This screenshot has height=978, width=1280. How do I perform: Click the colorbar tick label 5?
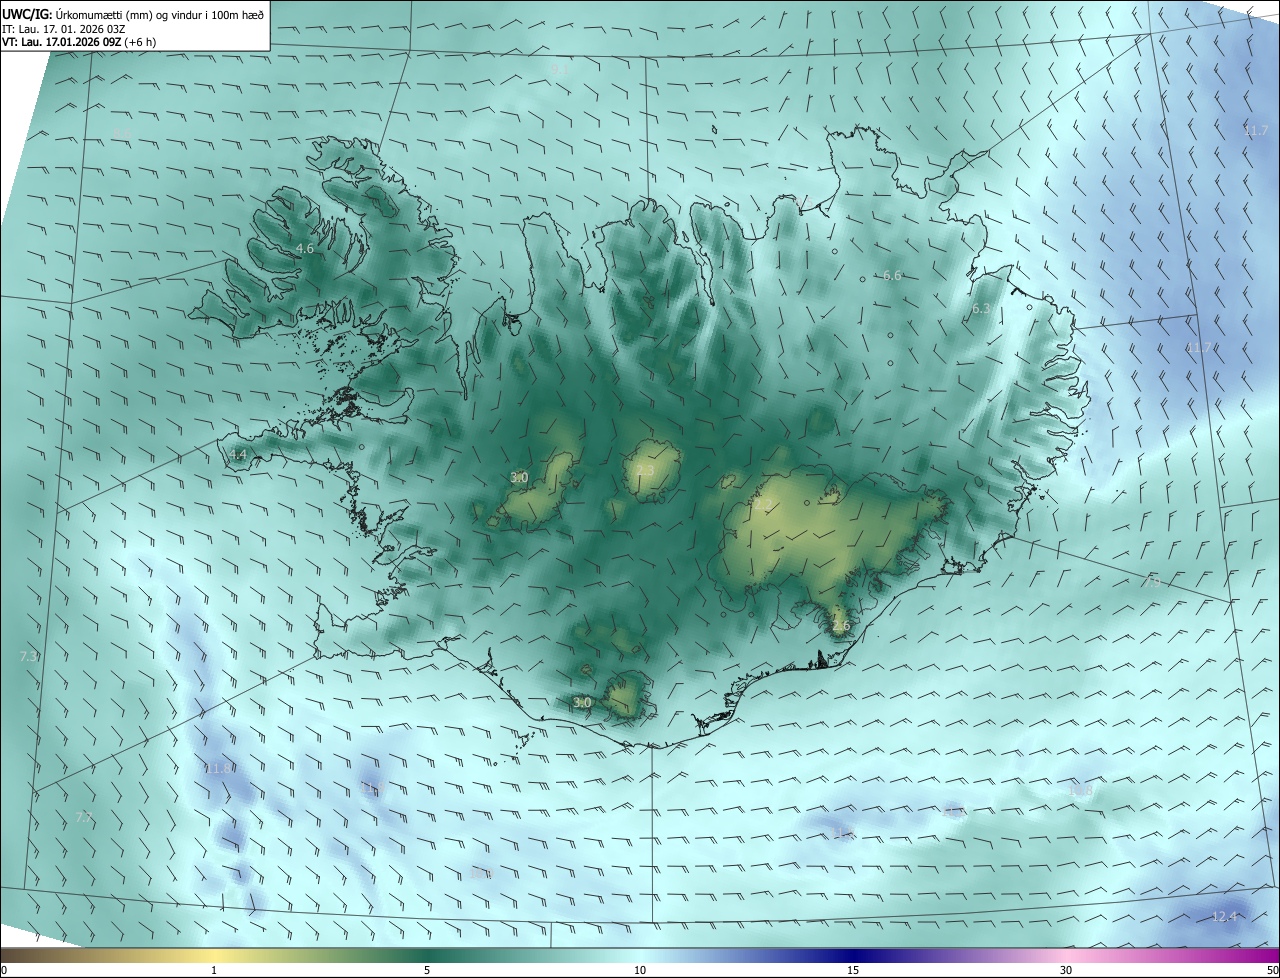click(427, 971)
